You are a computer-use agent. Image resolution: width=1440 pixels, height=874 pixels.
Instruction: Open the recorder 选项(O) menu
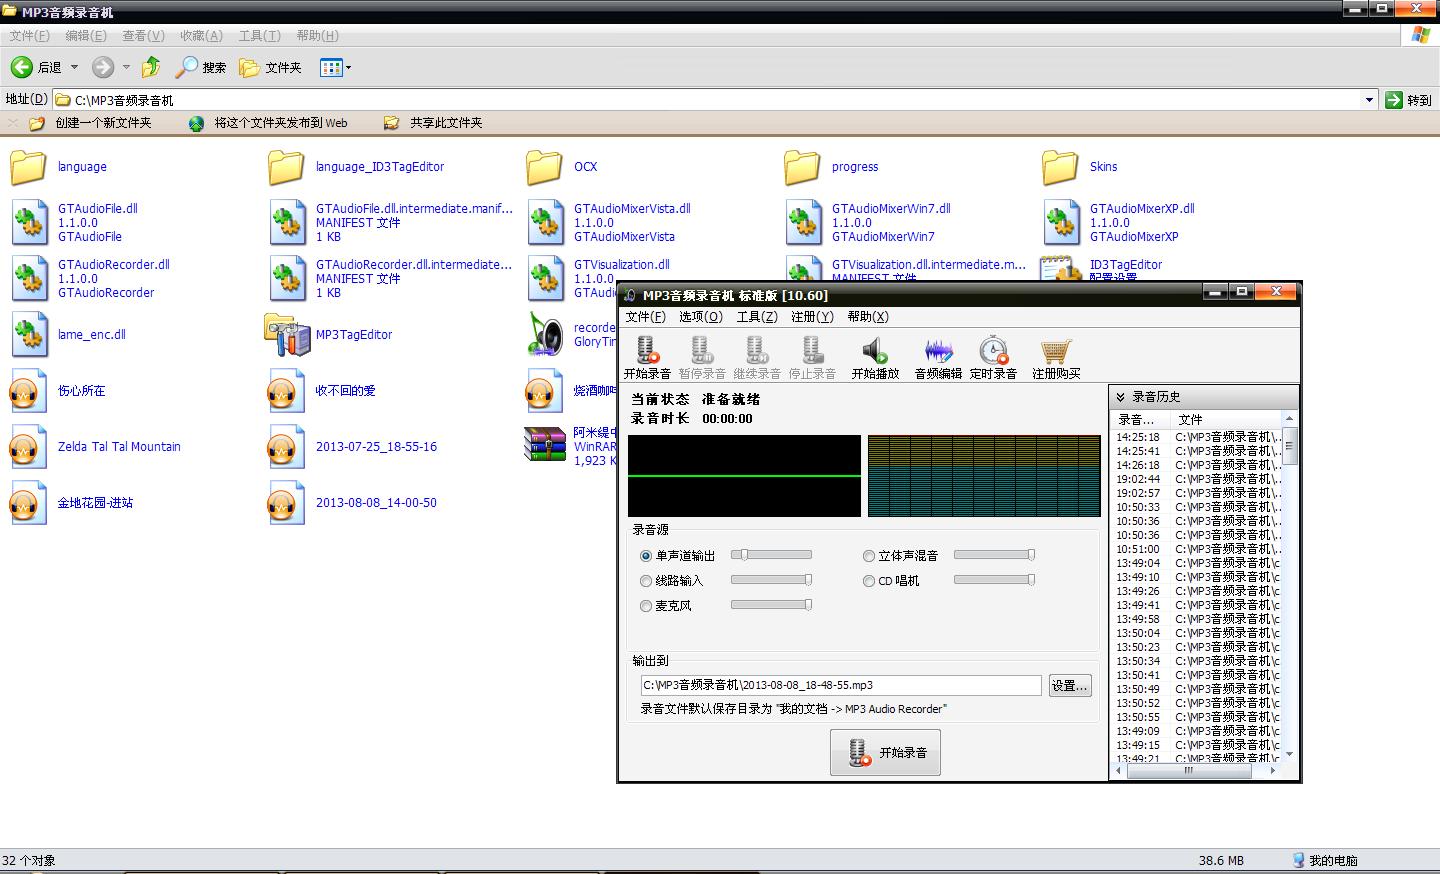coord(701,317)
